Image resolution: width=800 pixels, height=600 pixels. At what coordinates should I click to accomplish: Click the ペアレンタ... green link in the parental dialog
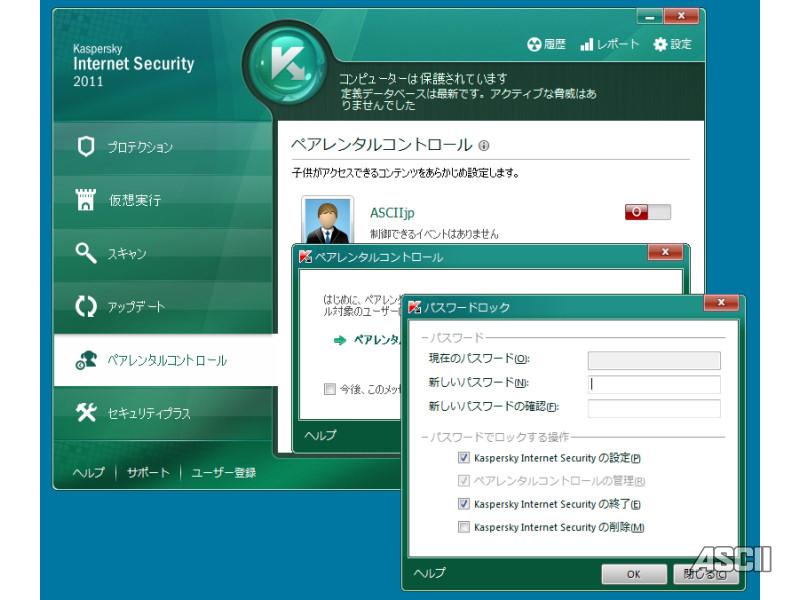tap(377, 340)
